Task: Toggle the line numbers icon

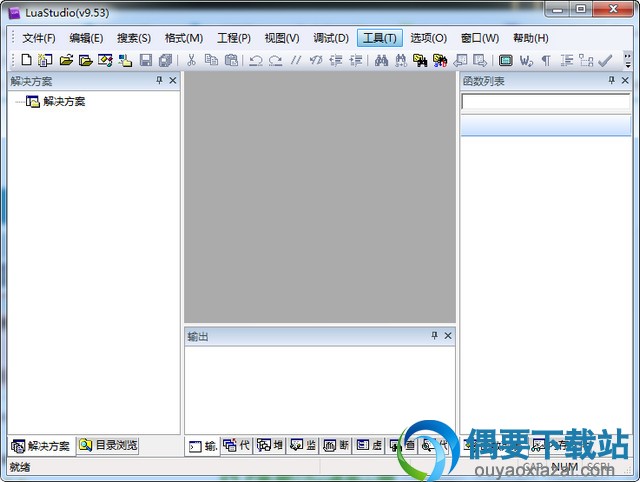Action: [566, 60]
